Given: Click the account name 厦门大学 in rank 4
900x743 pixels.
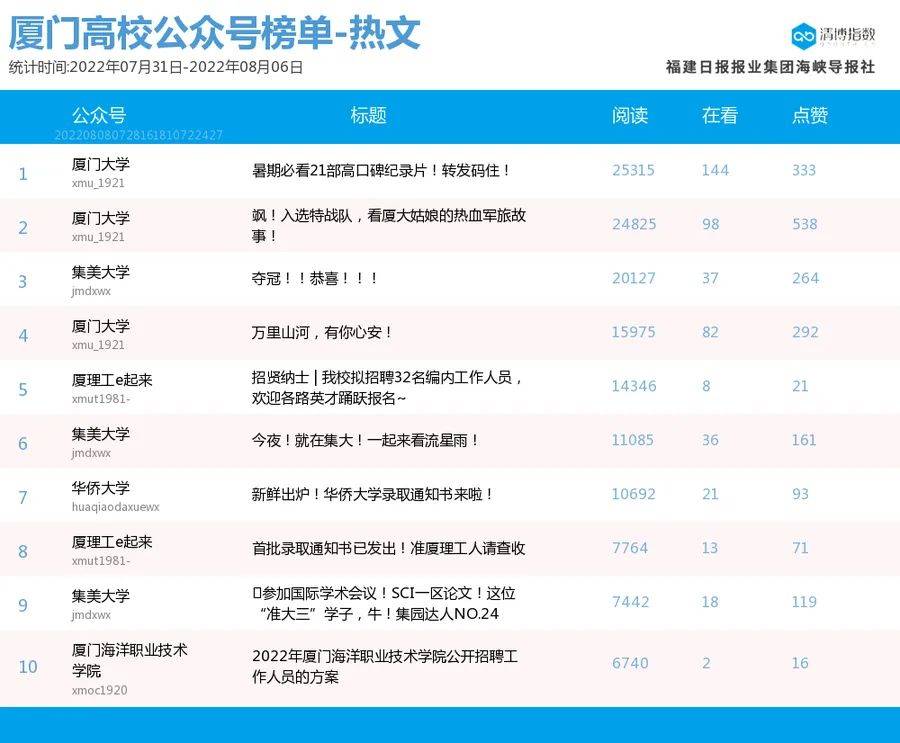Looking at the screenshot, I should 100,326.
